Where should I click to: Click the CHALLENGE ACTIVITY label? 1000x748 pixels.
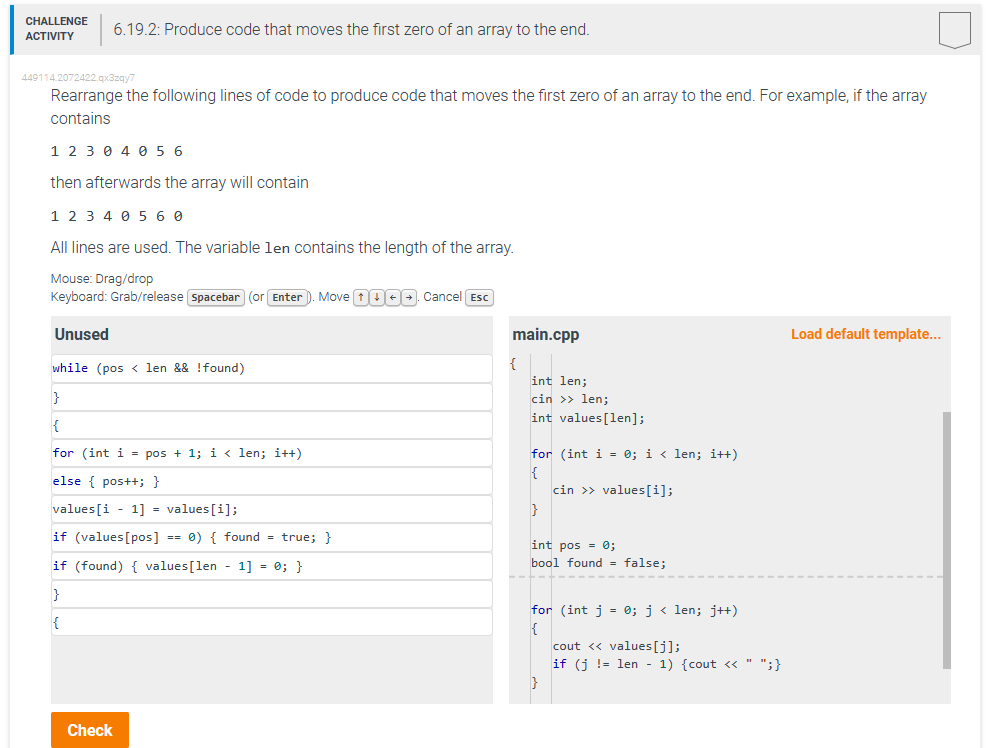(57, 29)
